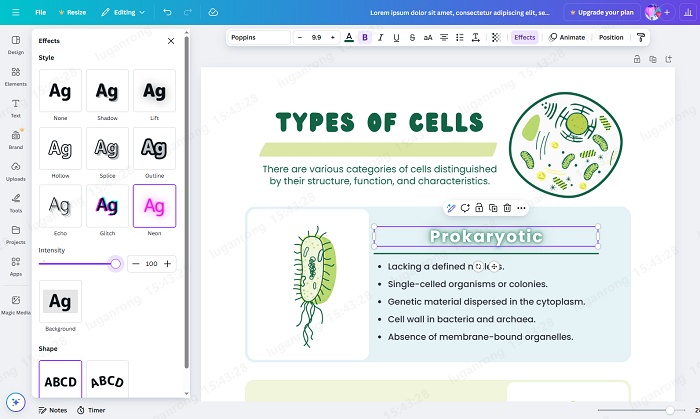Open the Elements panel in sidebar
Screen dimensions: 700x419
(x=16, y=74)
